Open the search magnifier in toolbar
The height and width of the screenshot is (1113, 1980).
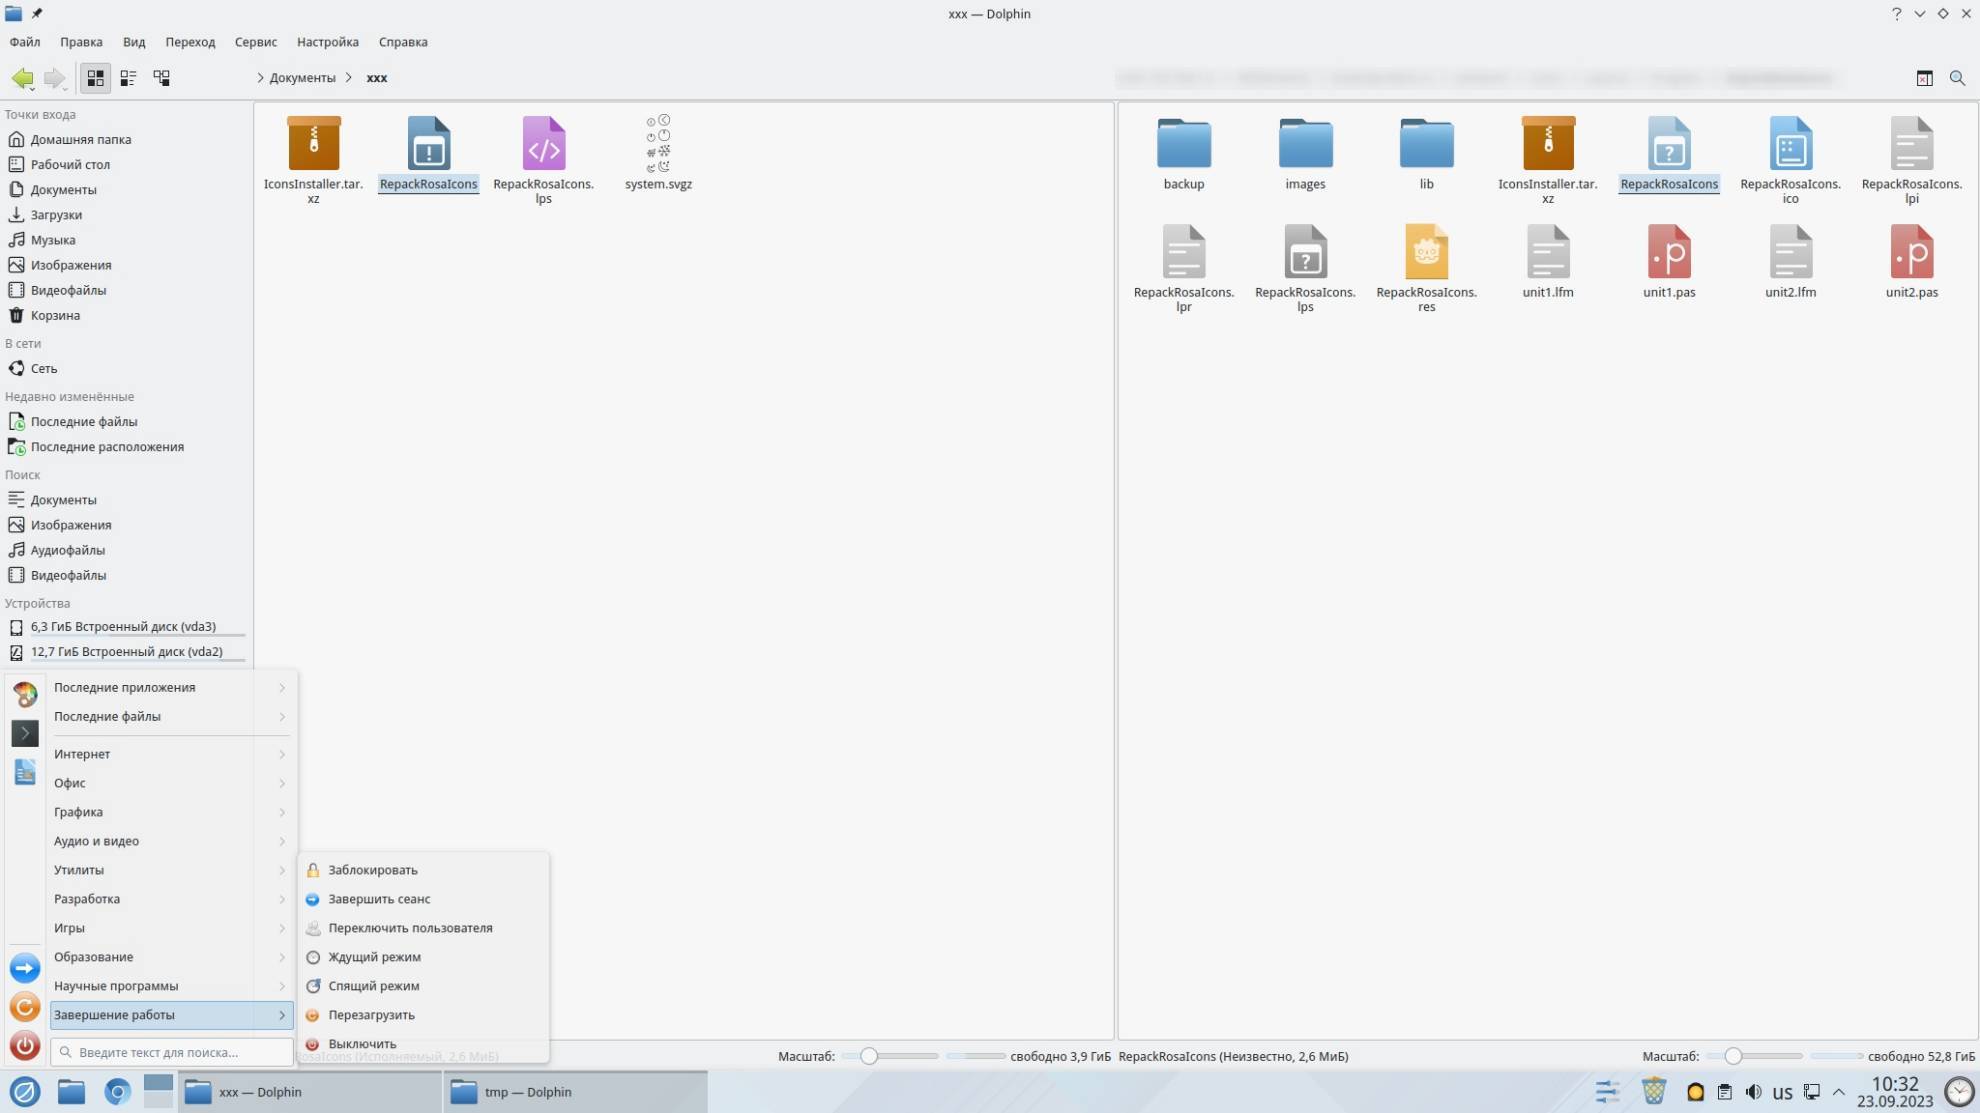click(1957, 78)
